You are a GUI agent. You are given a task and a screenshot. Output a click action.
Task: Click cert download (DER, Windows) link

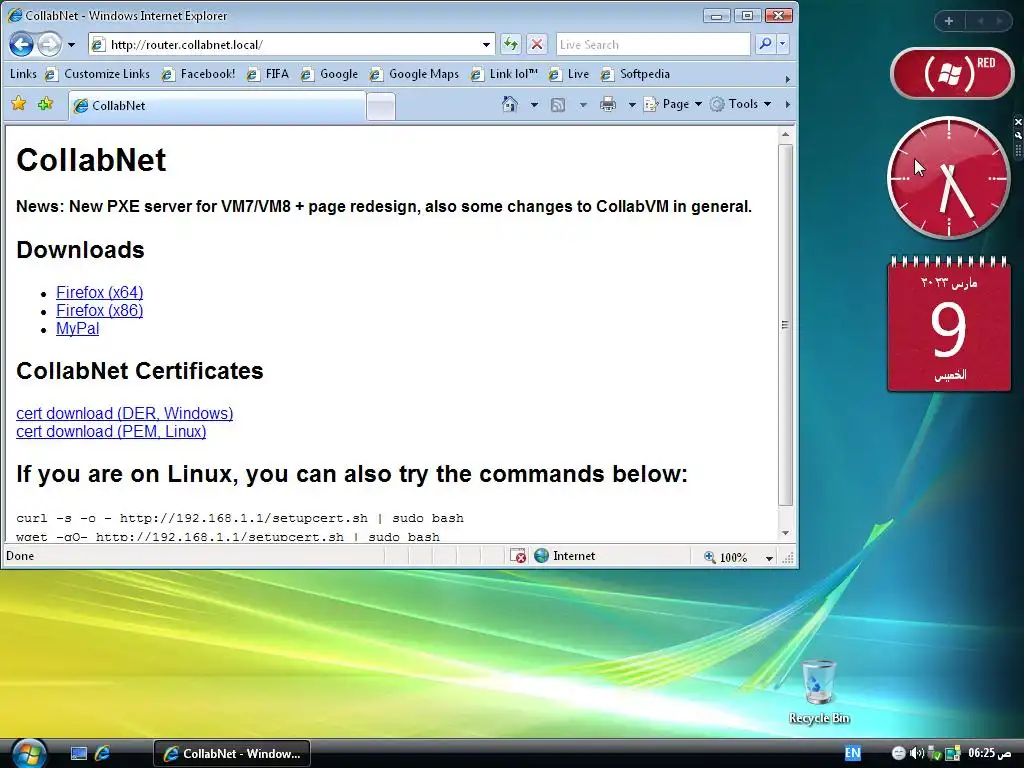(124, 413)
